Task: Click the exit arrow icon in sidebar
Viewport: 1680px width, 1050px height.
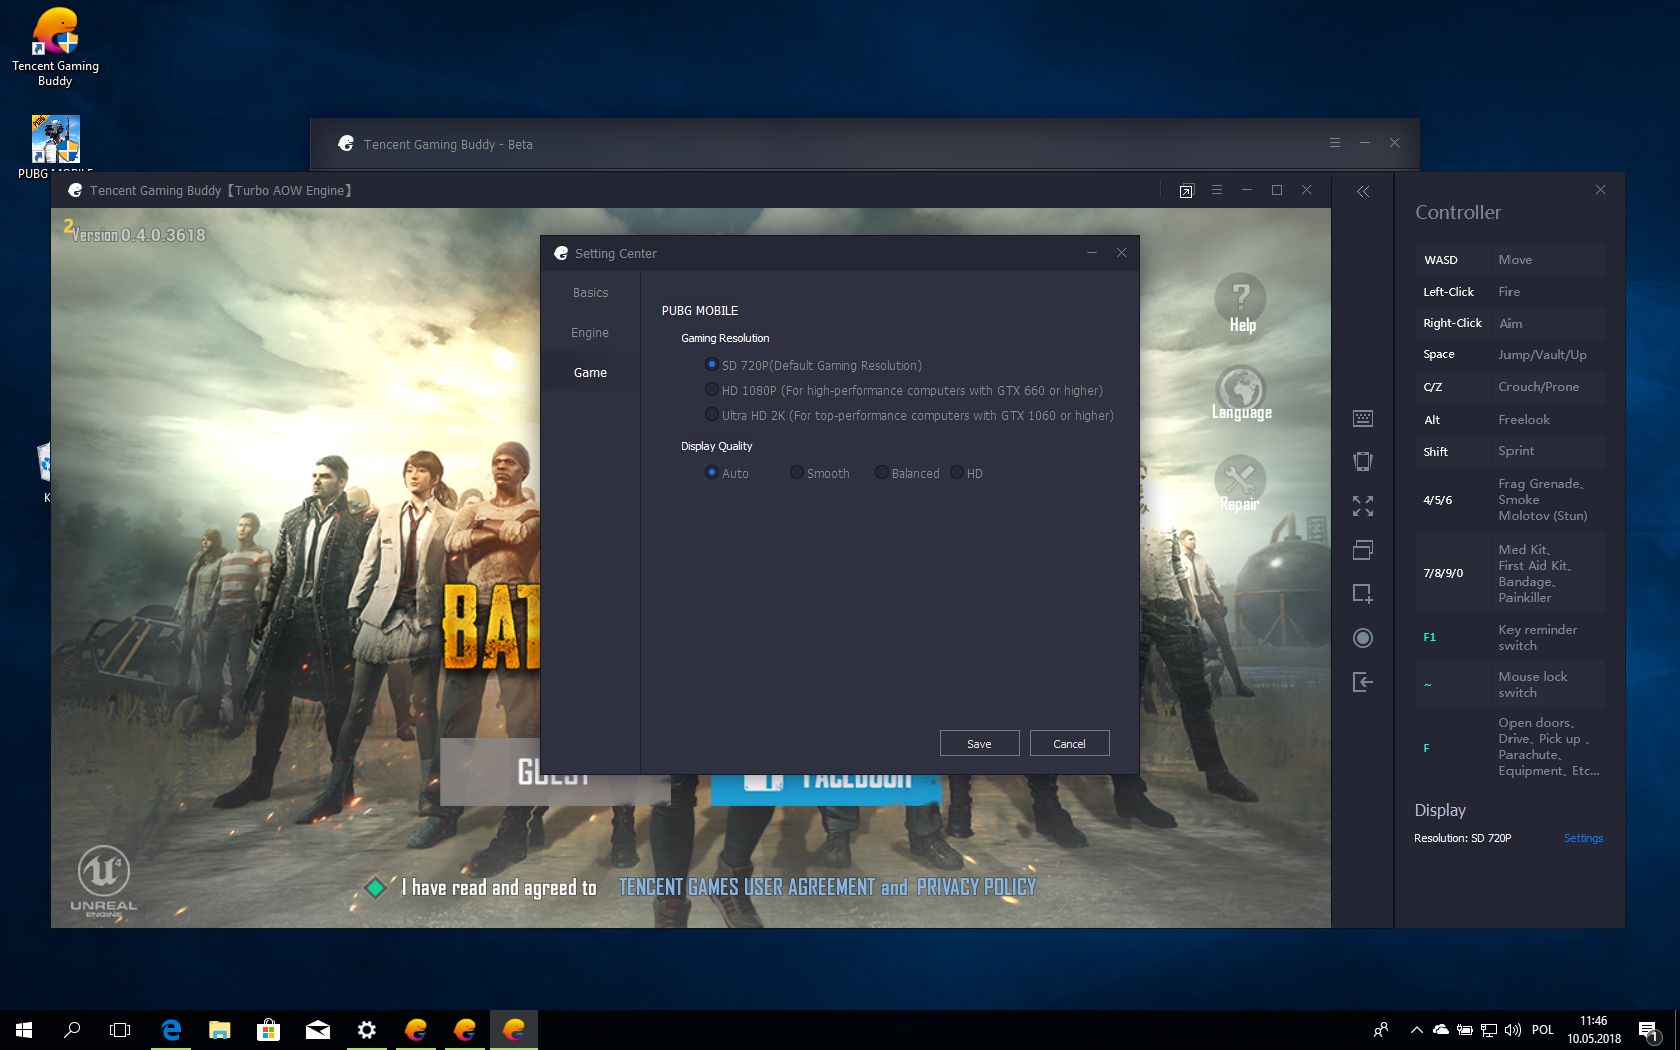Action: (x=1362, y=682)
